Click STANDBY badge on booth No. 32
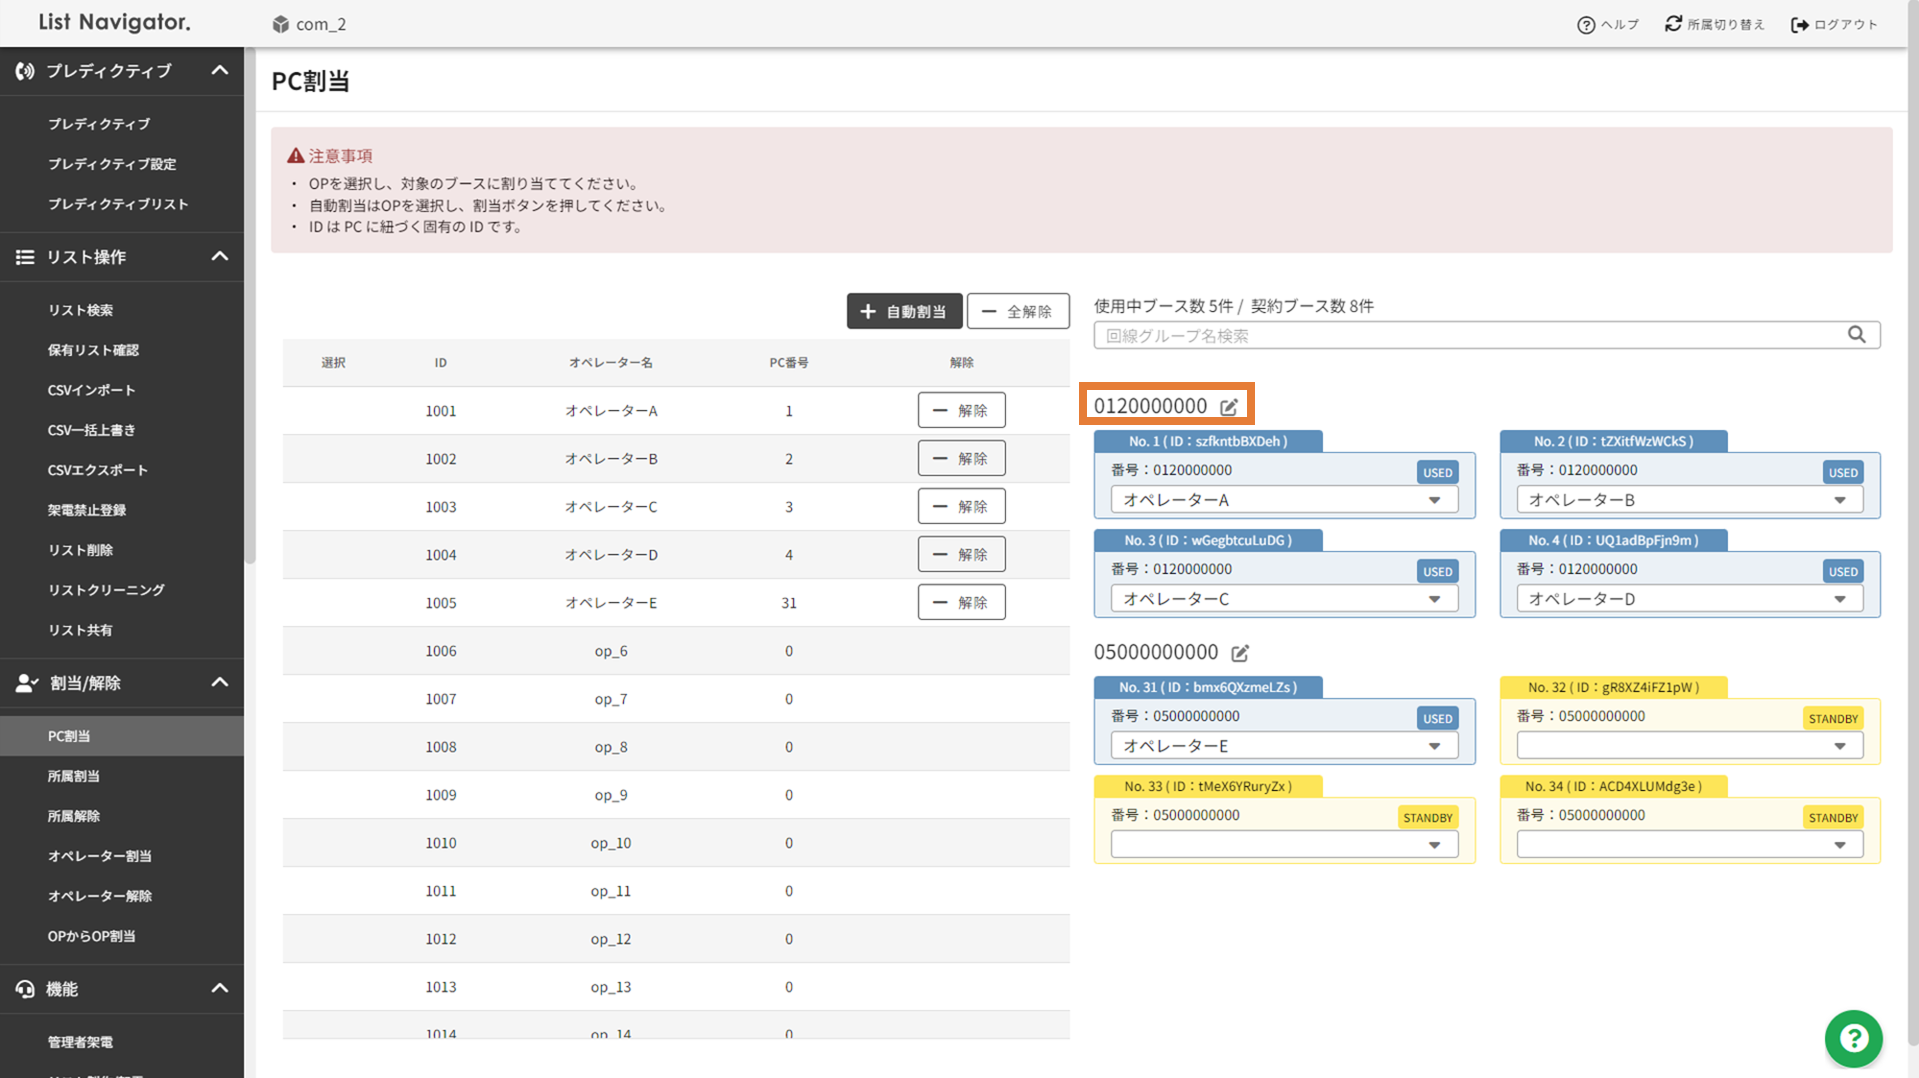 1832,718
